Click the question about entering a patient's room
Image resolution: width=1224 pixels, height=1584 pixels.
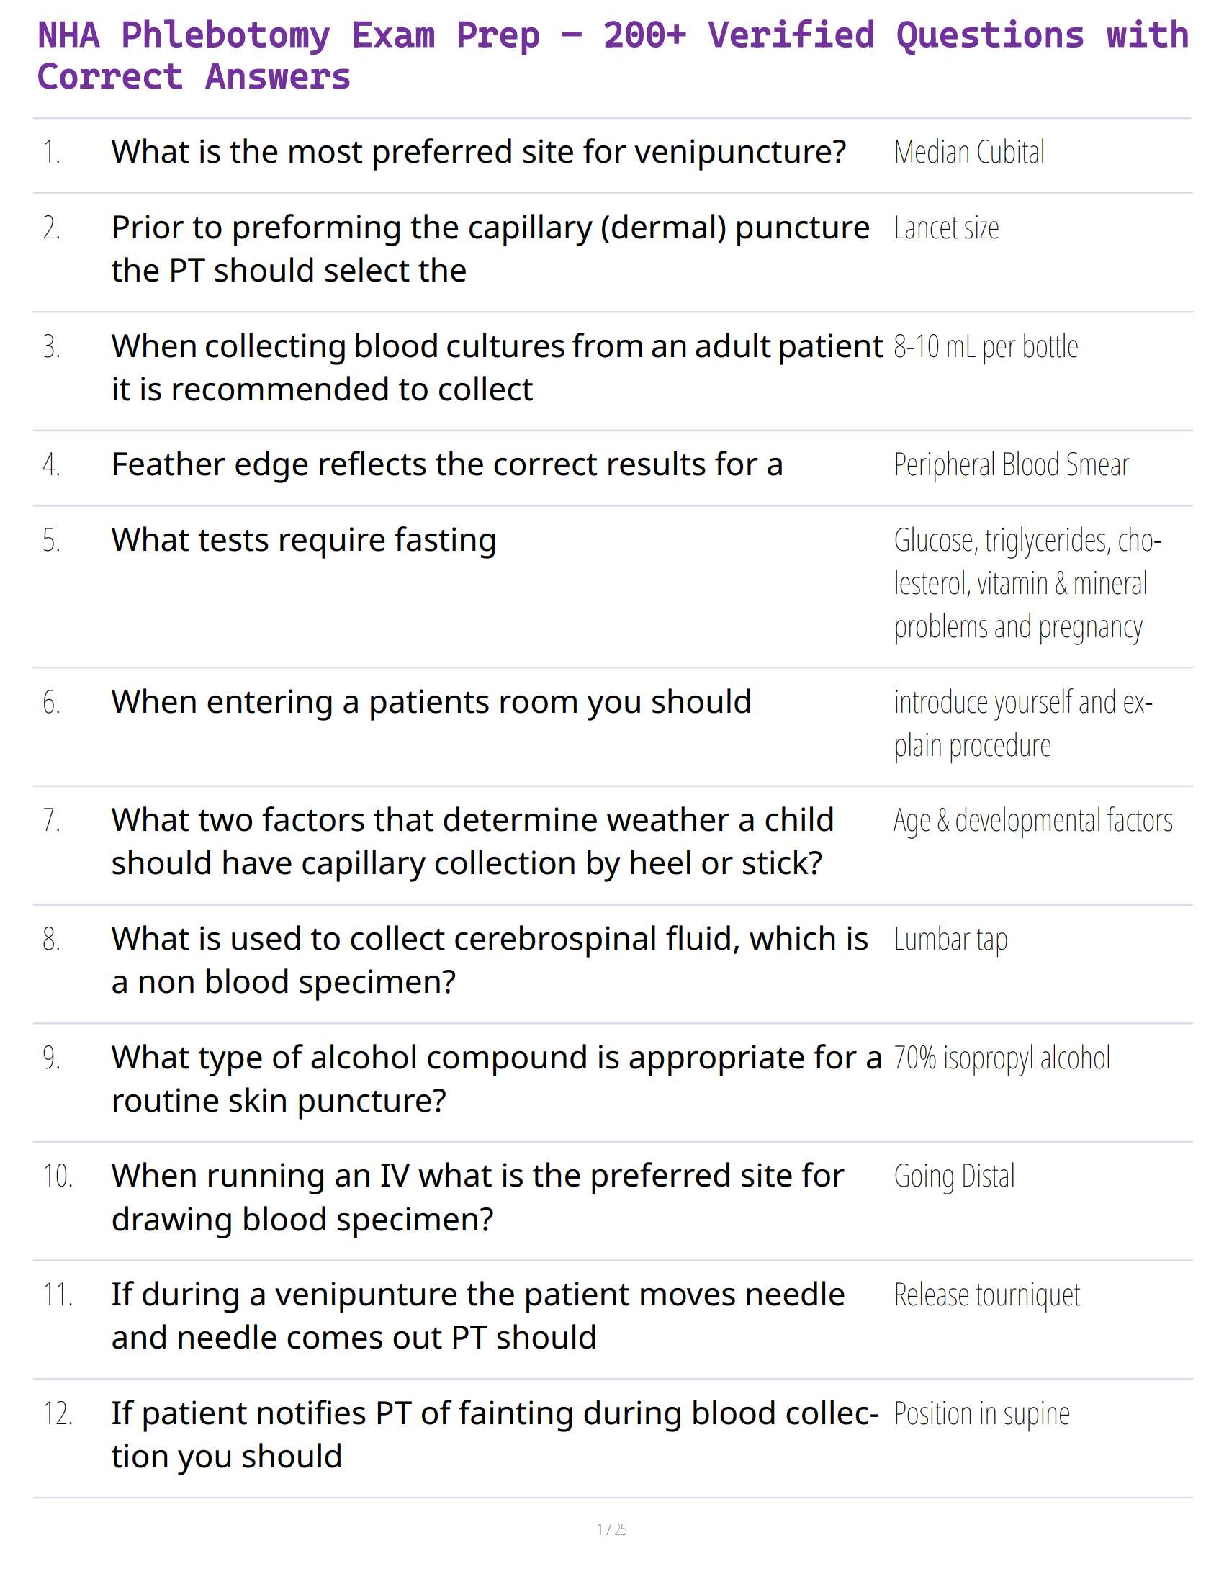click(431, 702)
